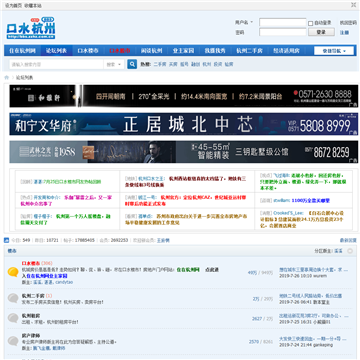Viewport: 360px width, 360px height.
Task: Click the gray bubble icon beside 房产律师
Action: click(x=13, y=341)
